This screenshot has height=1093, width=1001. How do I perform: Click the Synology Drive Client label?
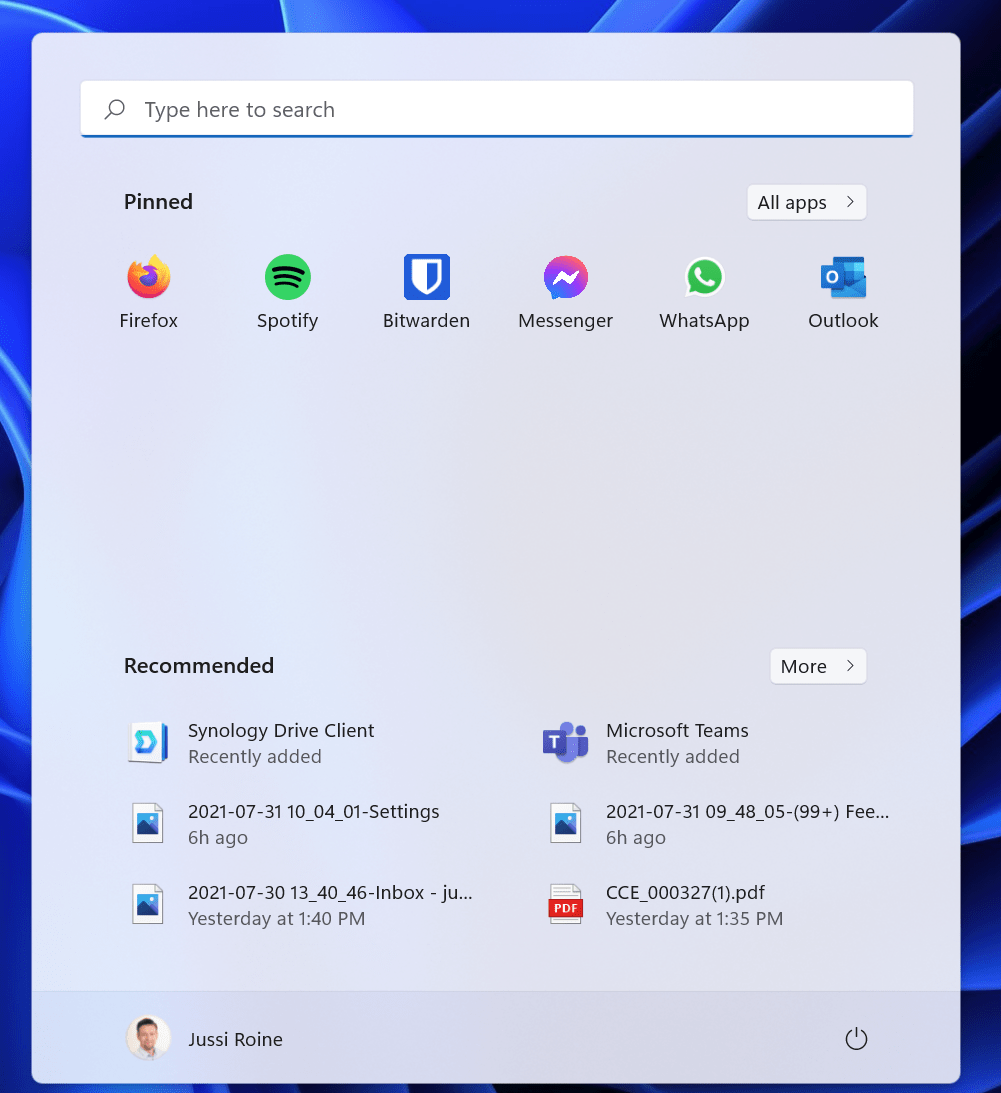(x=281, y=731)
